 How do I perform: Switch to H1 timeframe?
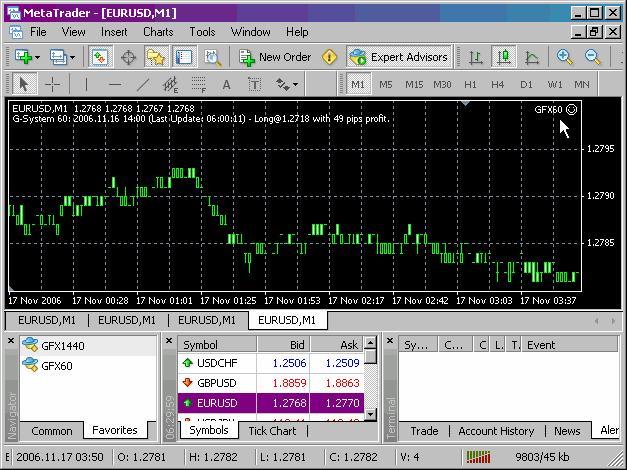(x=470, y=84)
